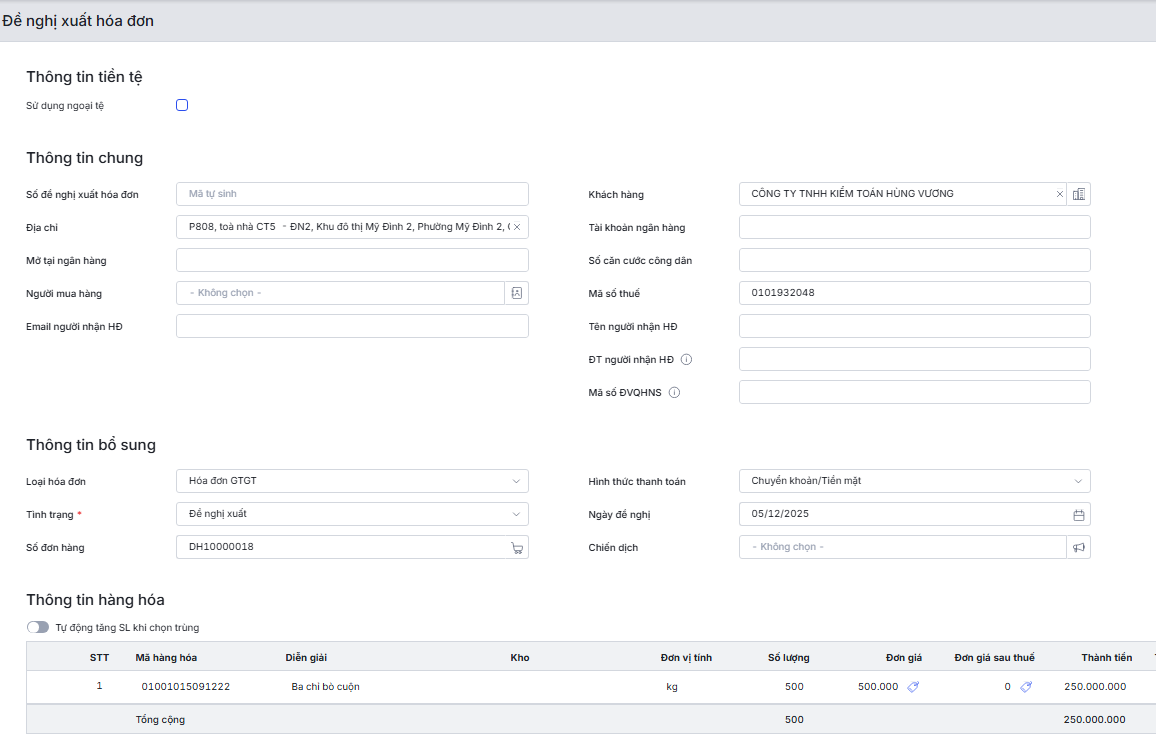Open the calendar for Ngày đề nghị
The height and width of the screenshot is (747, 1156).
(1078, 515)
